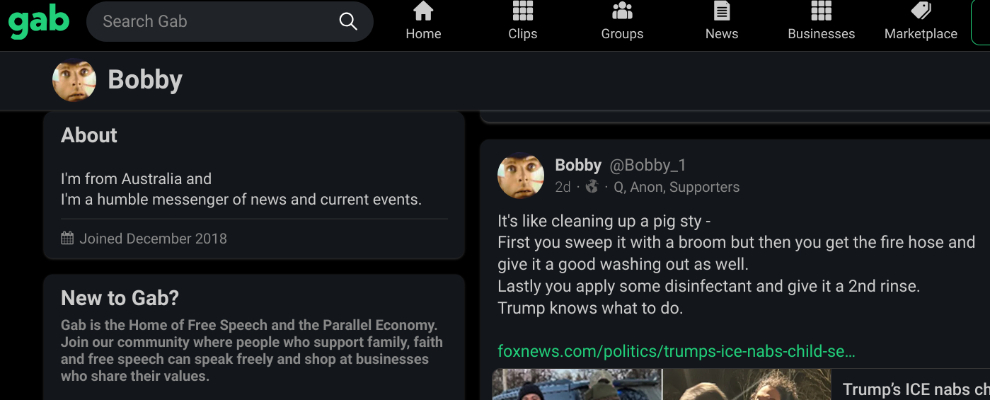Open the Groups icon in navigation
Image resolution: width=990 pixels, height=400 pixels.
(622, 11)
